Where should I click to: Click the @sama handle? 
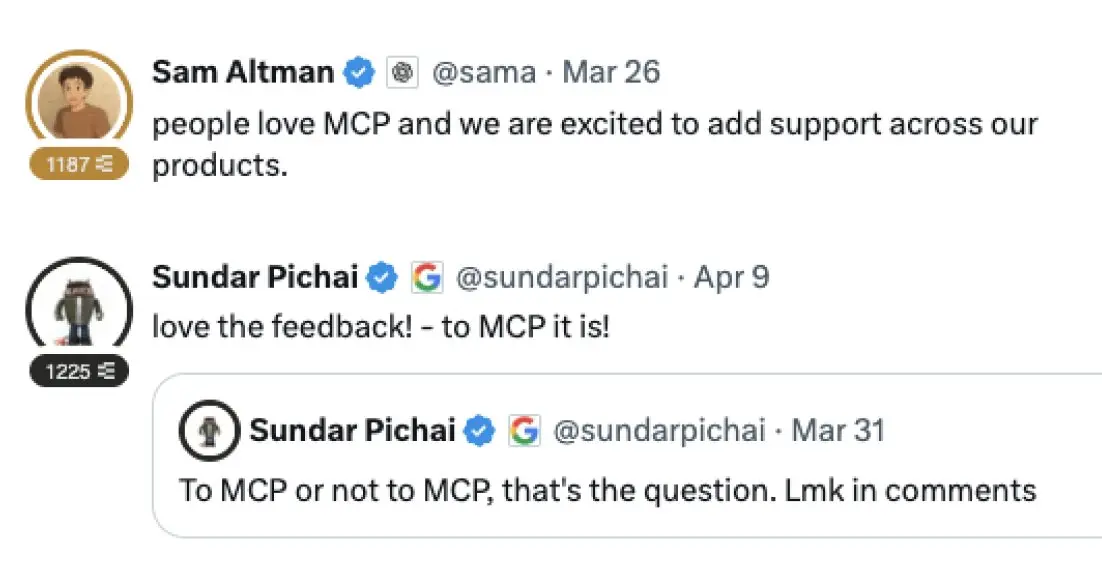click(x=483, y=73)
